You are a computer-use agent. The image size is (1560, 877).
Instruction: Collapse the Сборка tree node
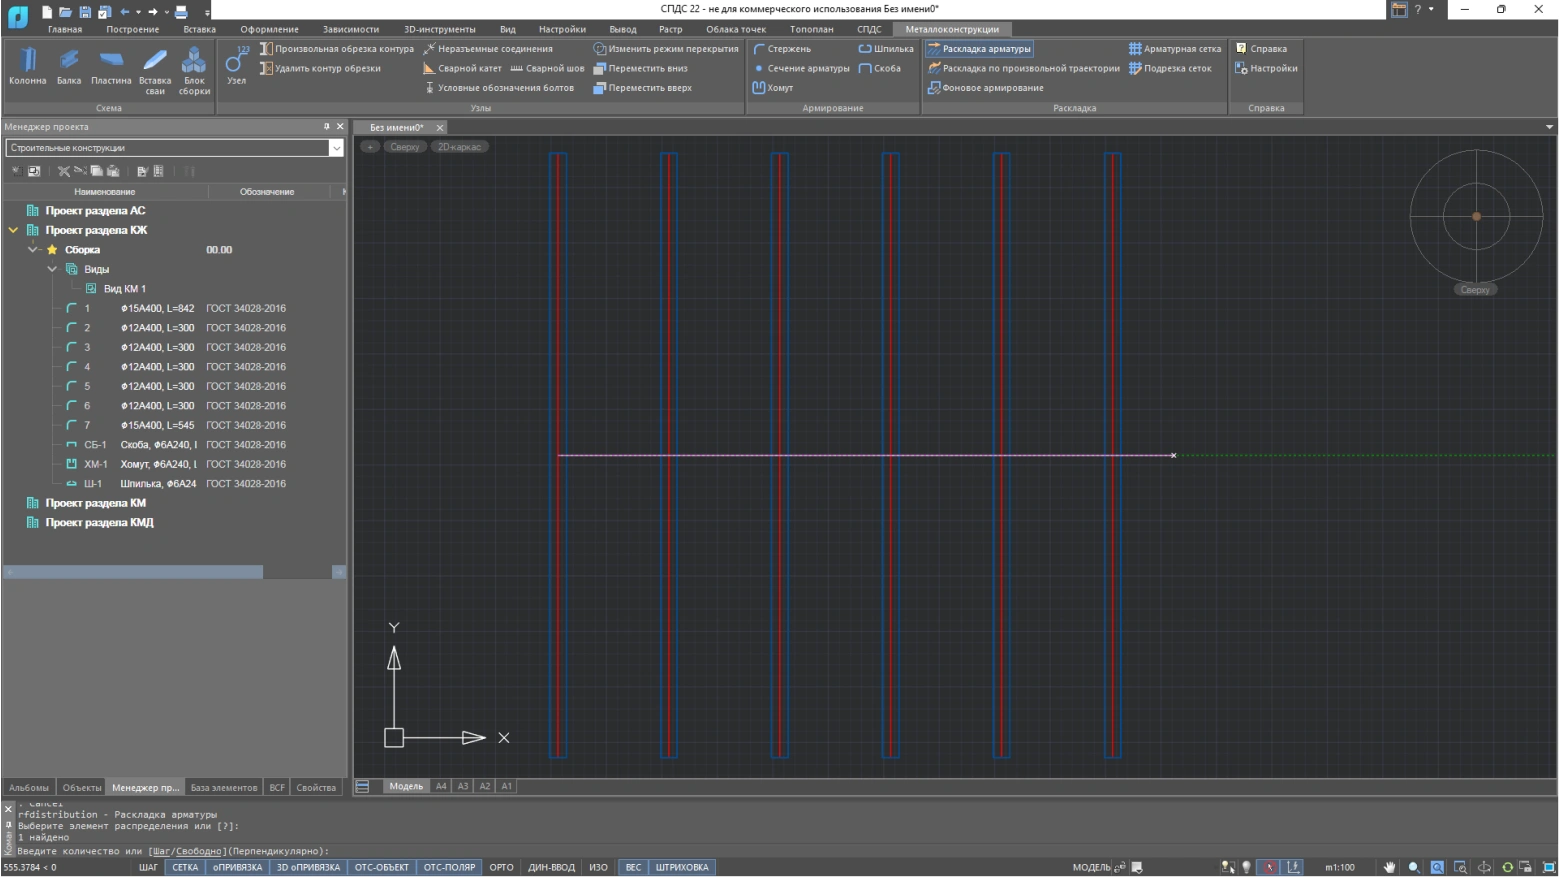pyautogui.click(x=33, y=250)
